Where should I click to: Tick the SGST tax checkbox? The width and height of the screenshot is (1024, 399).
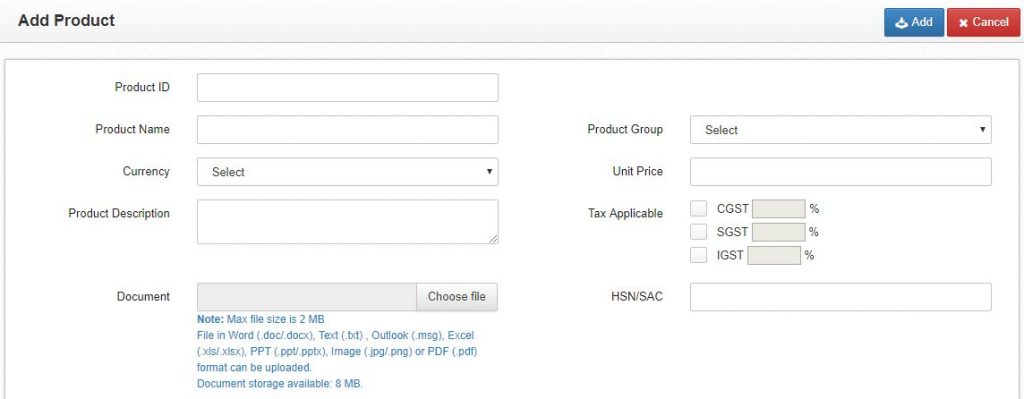(699, 232)
